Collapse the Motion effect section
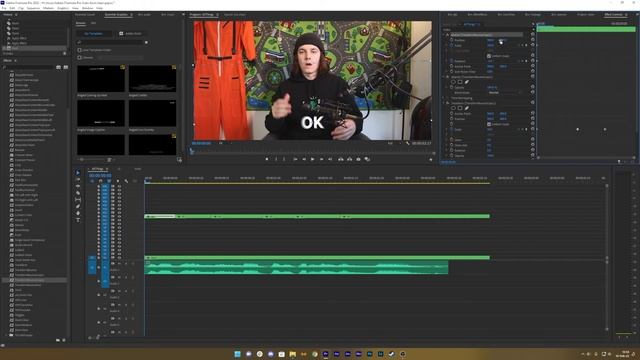This screenshot has height=360, width=640. pos(444,35)
